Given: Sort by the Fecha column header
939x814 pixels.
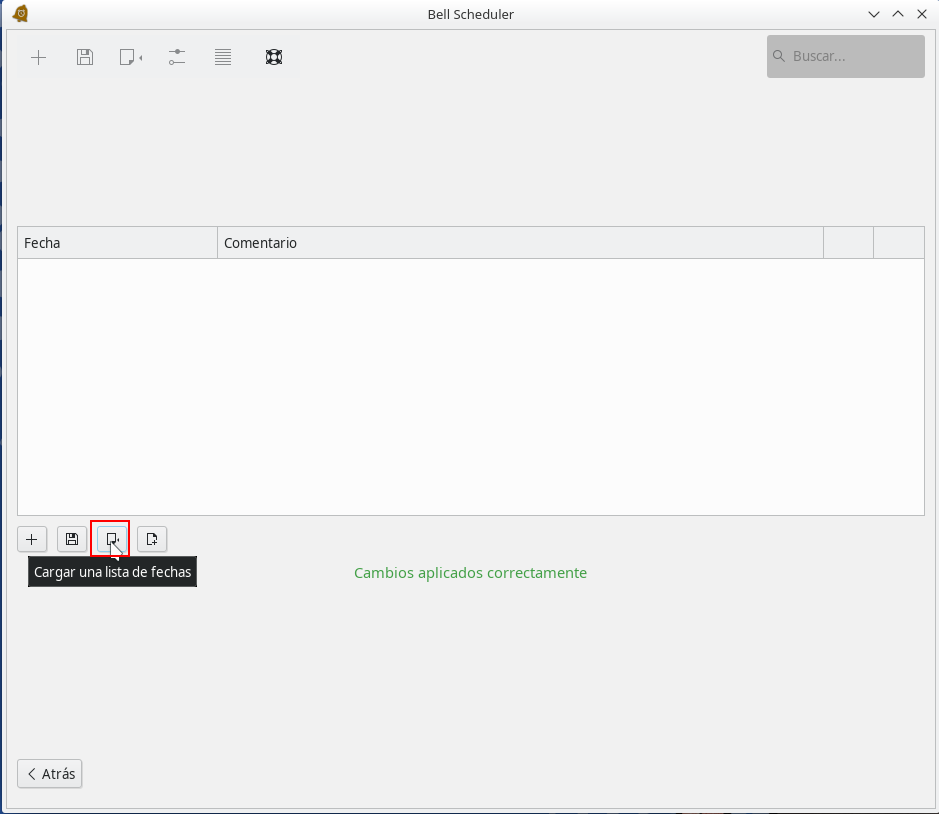Looking at the screenshot, I should coord(117,243).
